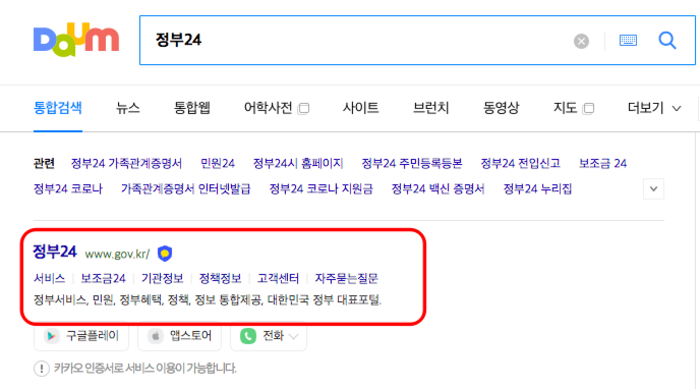Open the Daum logo home page
Image resolution: width=700 pixels, height=389 pixels.
click(76, 40)
